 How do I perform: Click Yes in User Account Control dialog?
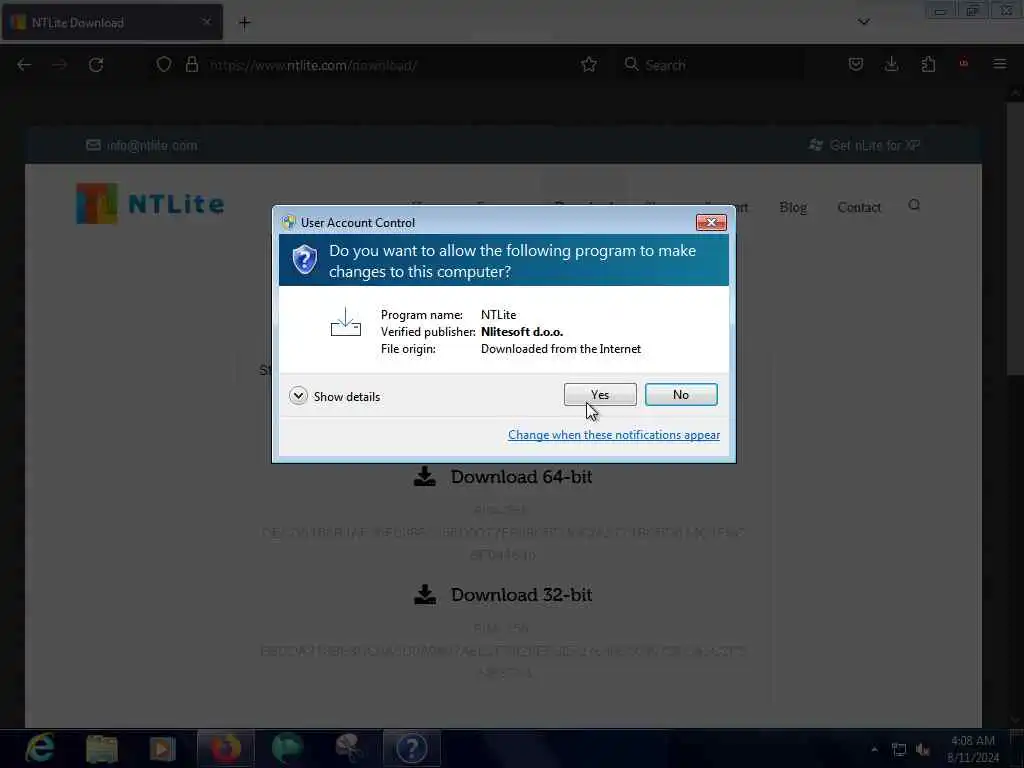coord(600,394)
